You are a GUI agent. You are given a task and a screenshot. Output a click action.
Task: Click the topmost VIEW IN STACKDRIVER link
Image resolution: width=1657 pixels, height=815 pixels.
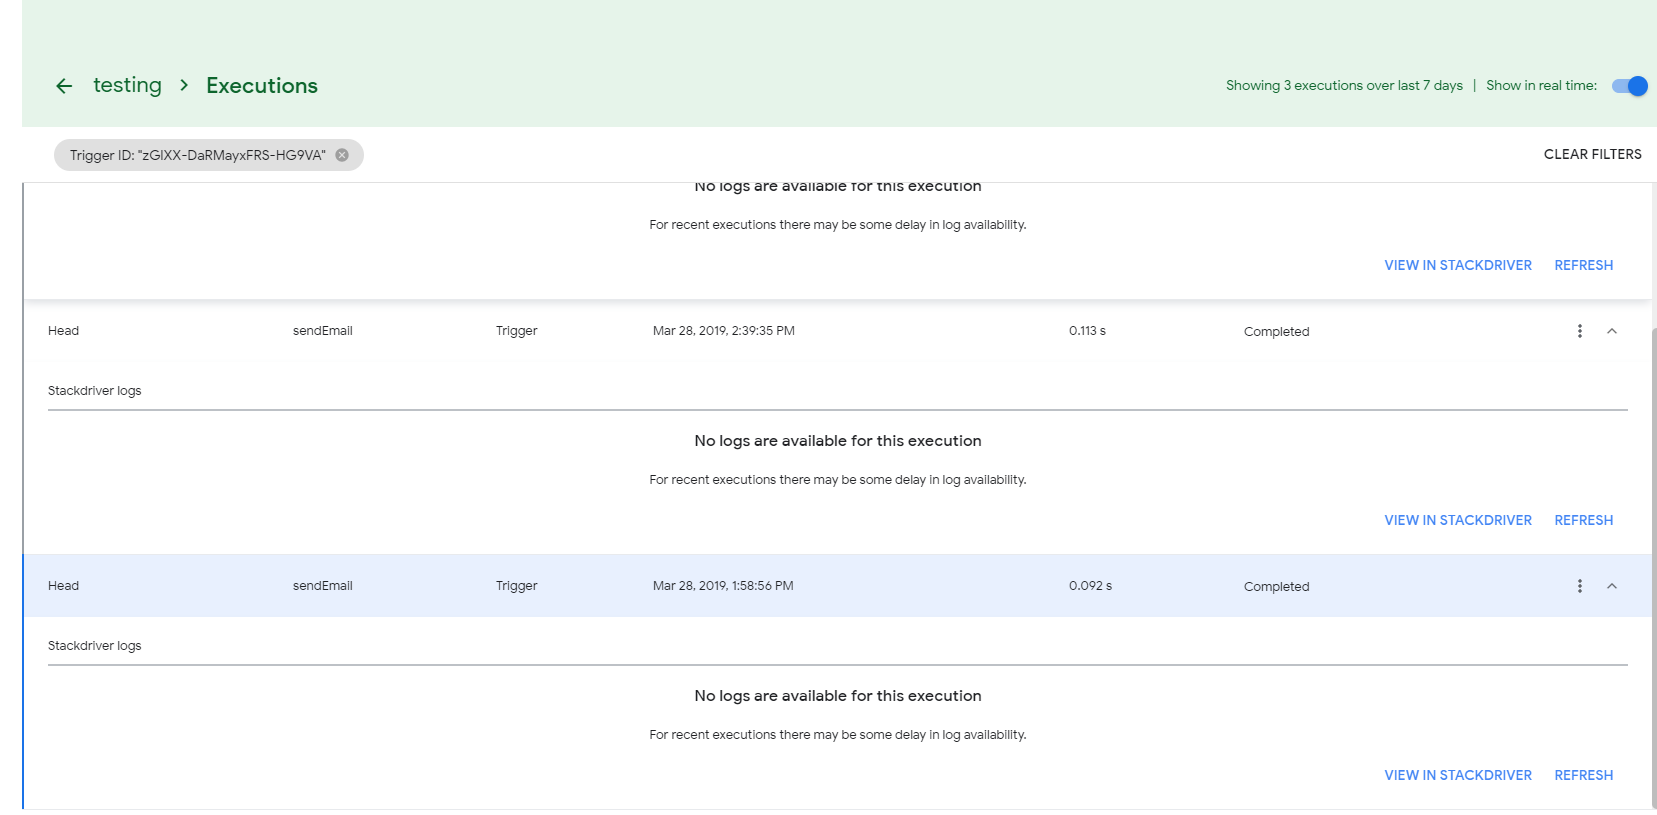pos(1457,265)
